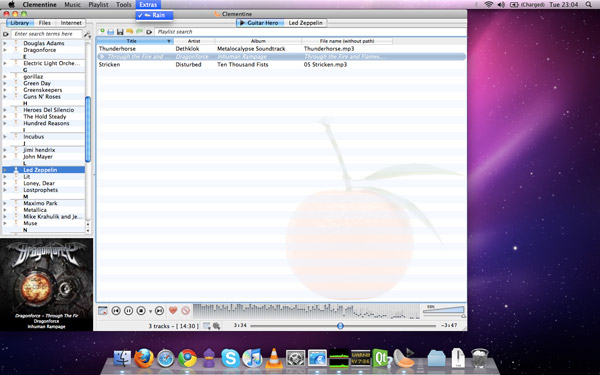Screen dimensions: 600x375
Task: Select the Stricken track row
Action: click(281, 65)
